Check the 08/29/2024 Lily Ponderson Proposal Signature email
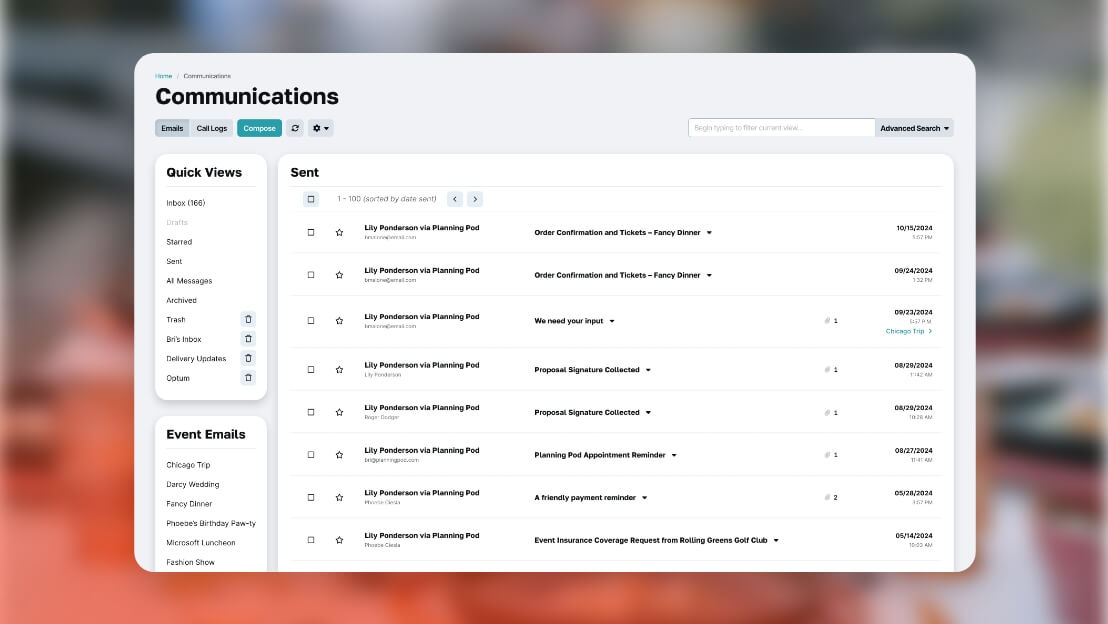Viewport: 1108px width, 624px height. click(x=311, y=370)
